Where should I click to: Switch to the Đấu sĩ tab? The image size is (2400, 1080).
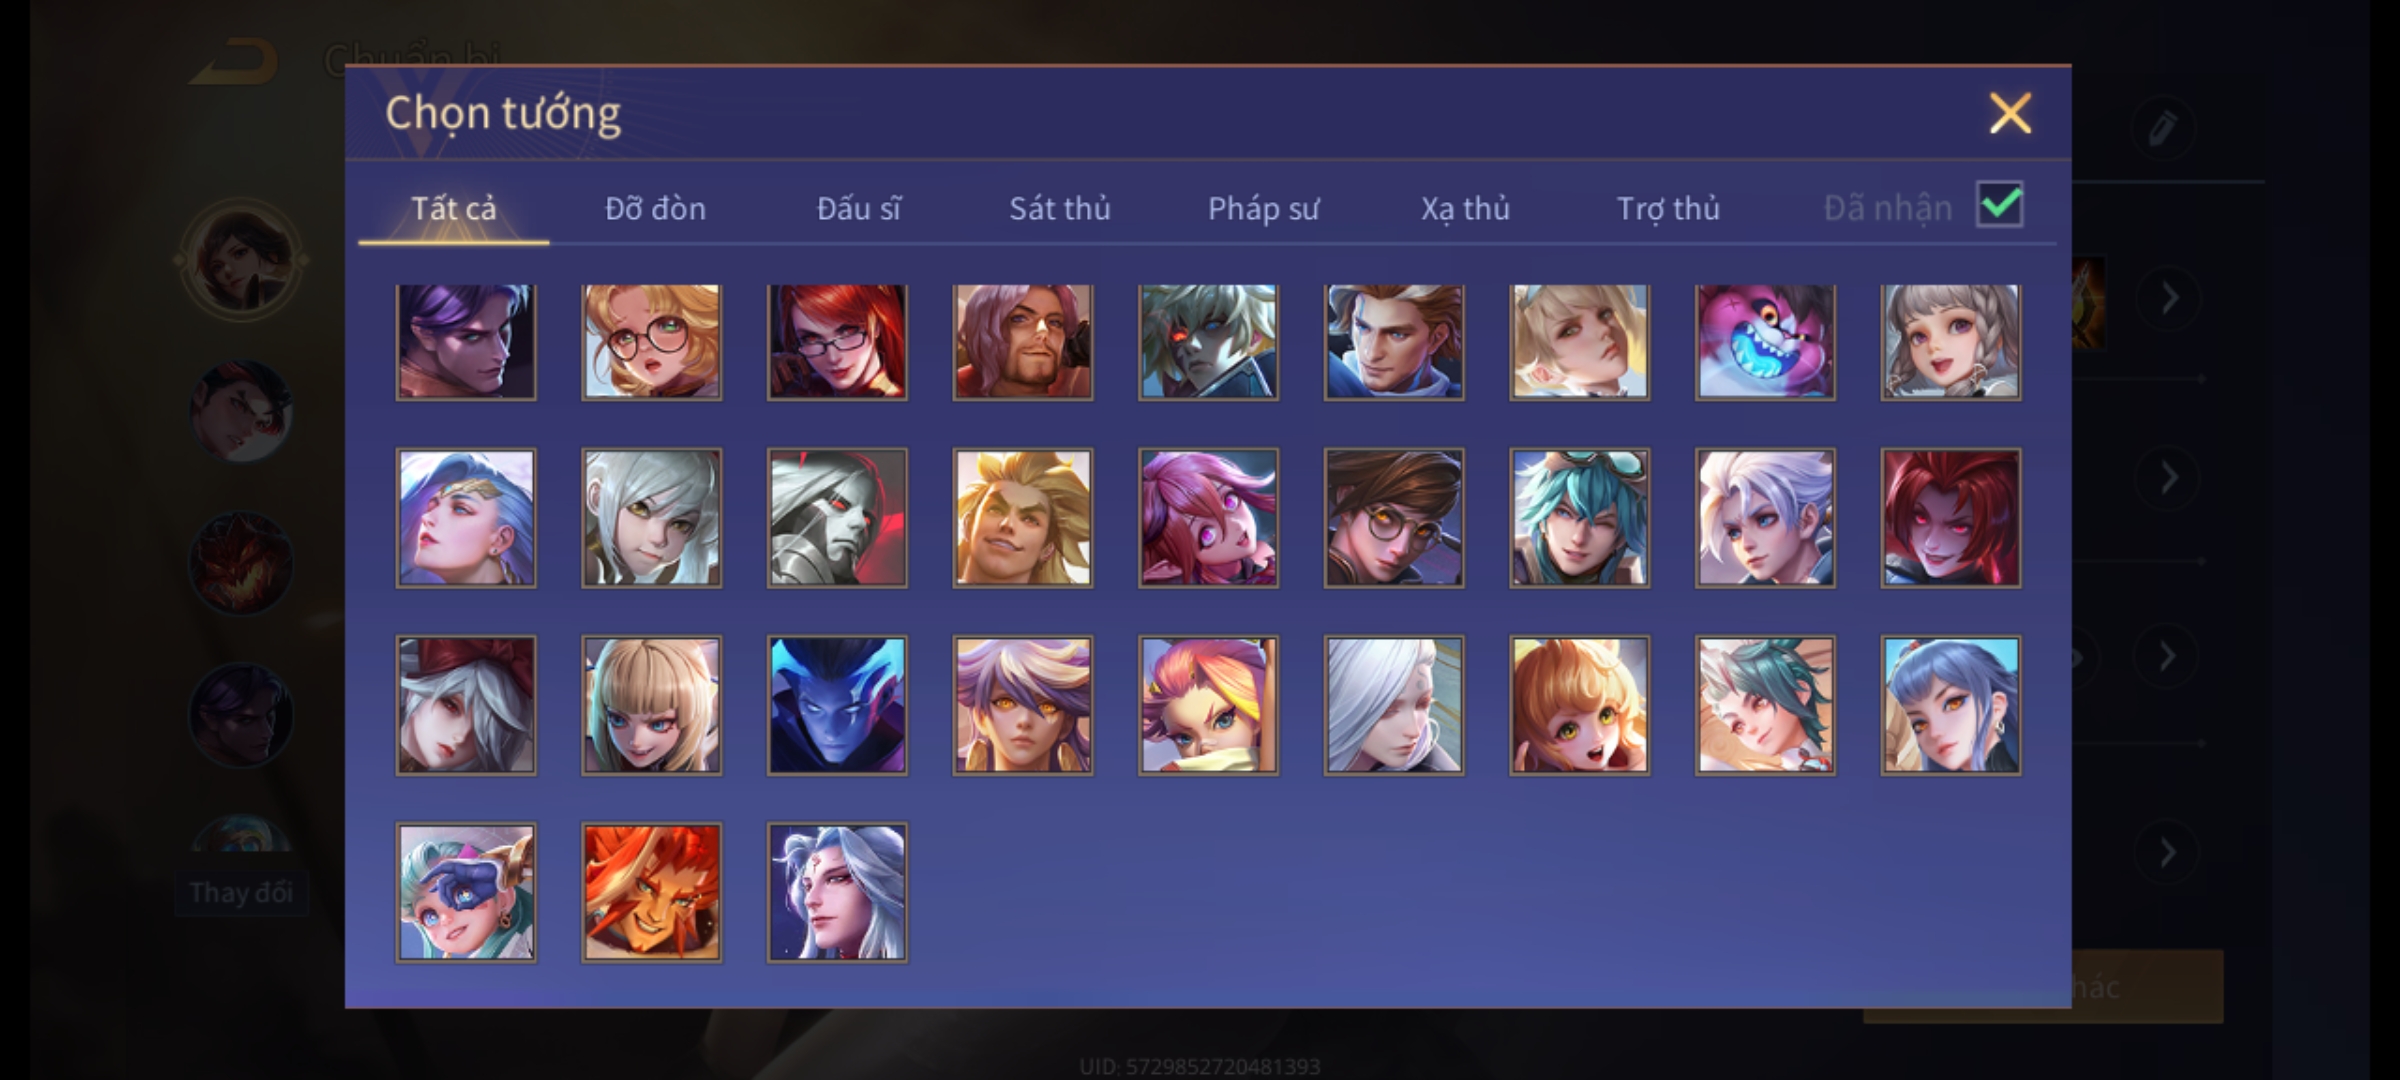(x=858, y=208)
